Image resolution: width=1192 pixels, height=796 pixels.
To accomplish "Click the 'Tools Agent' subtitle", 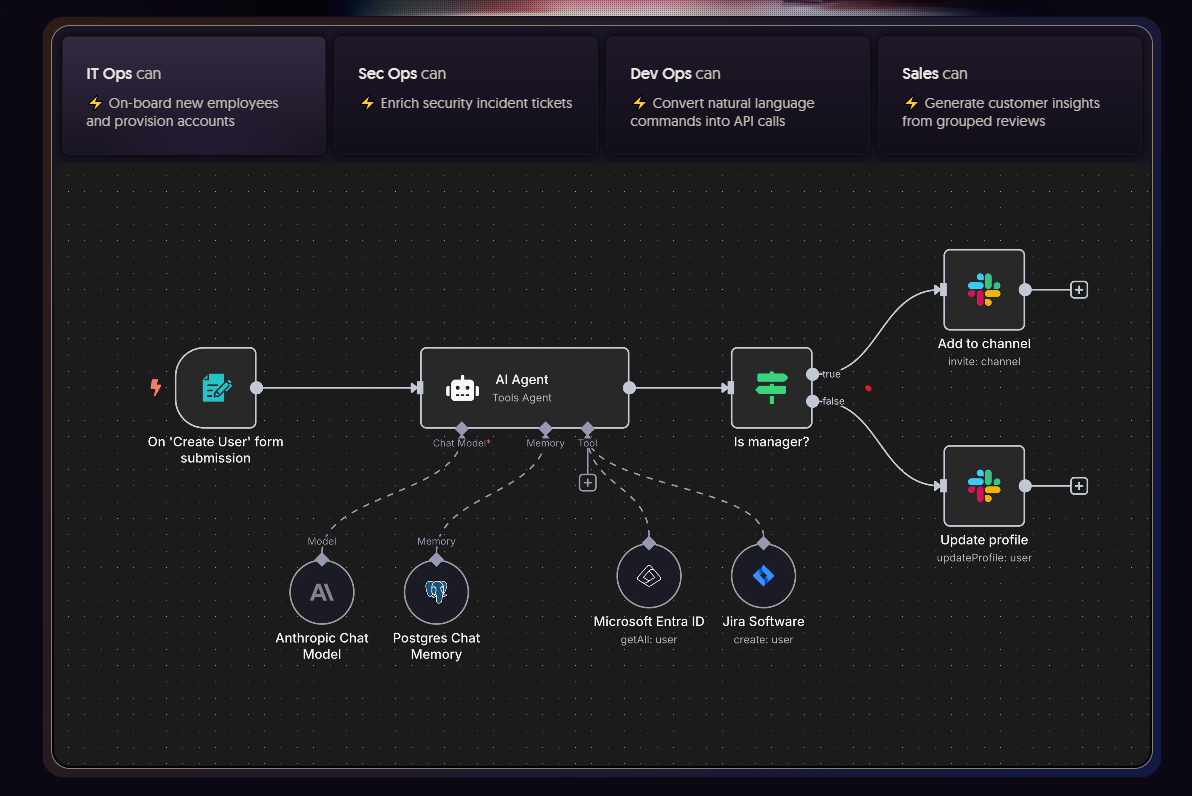I will coord(522,398).
